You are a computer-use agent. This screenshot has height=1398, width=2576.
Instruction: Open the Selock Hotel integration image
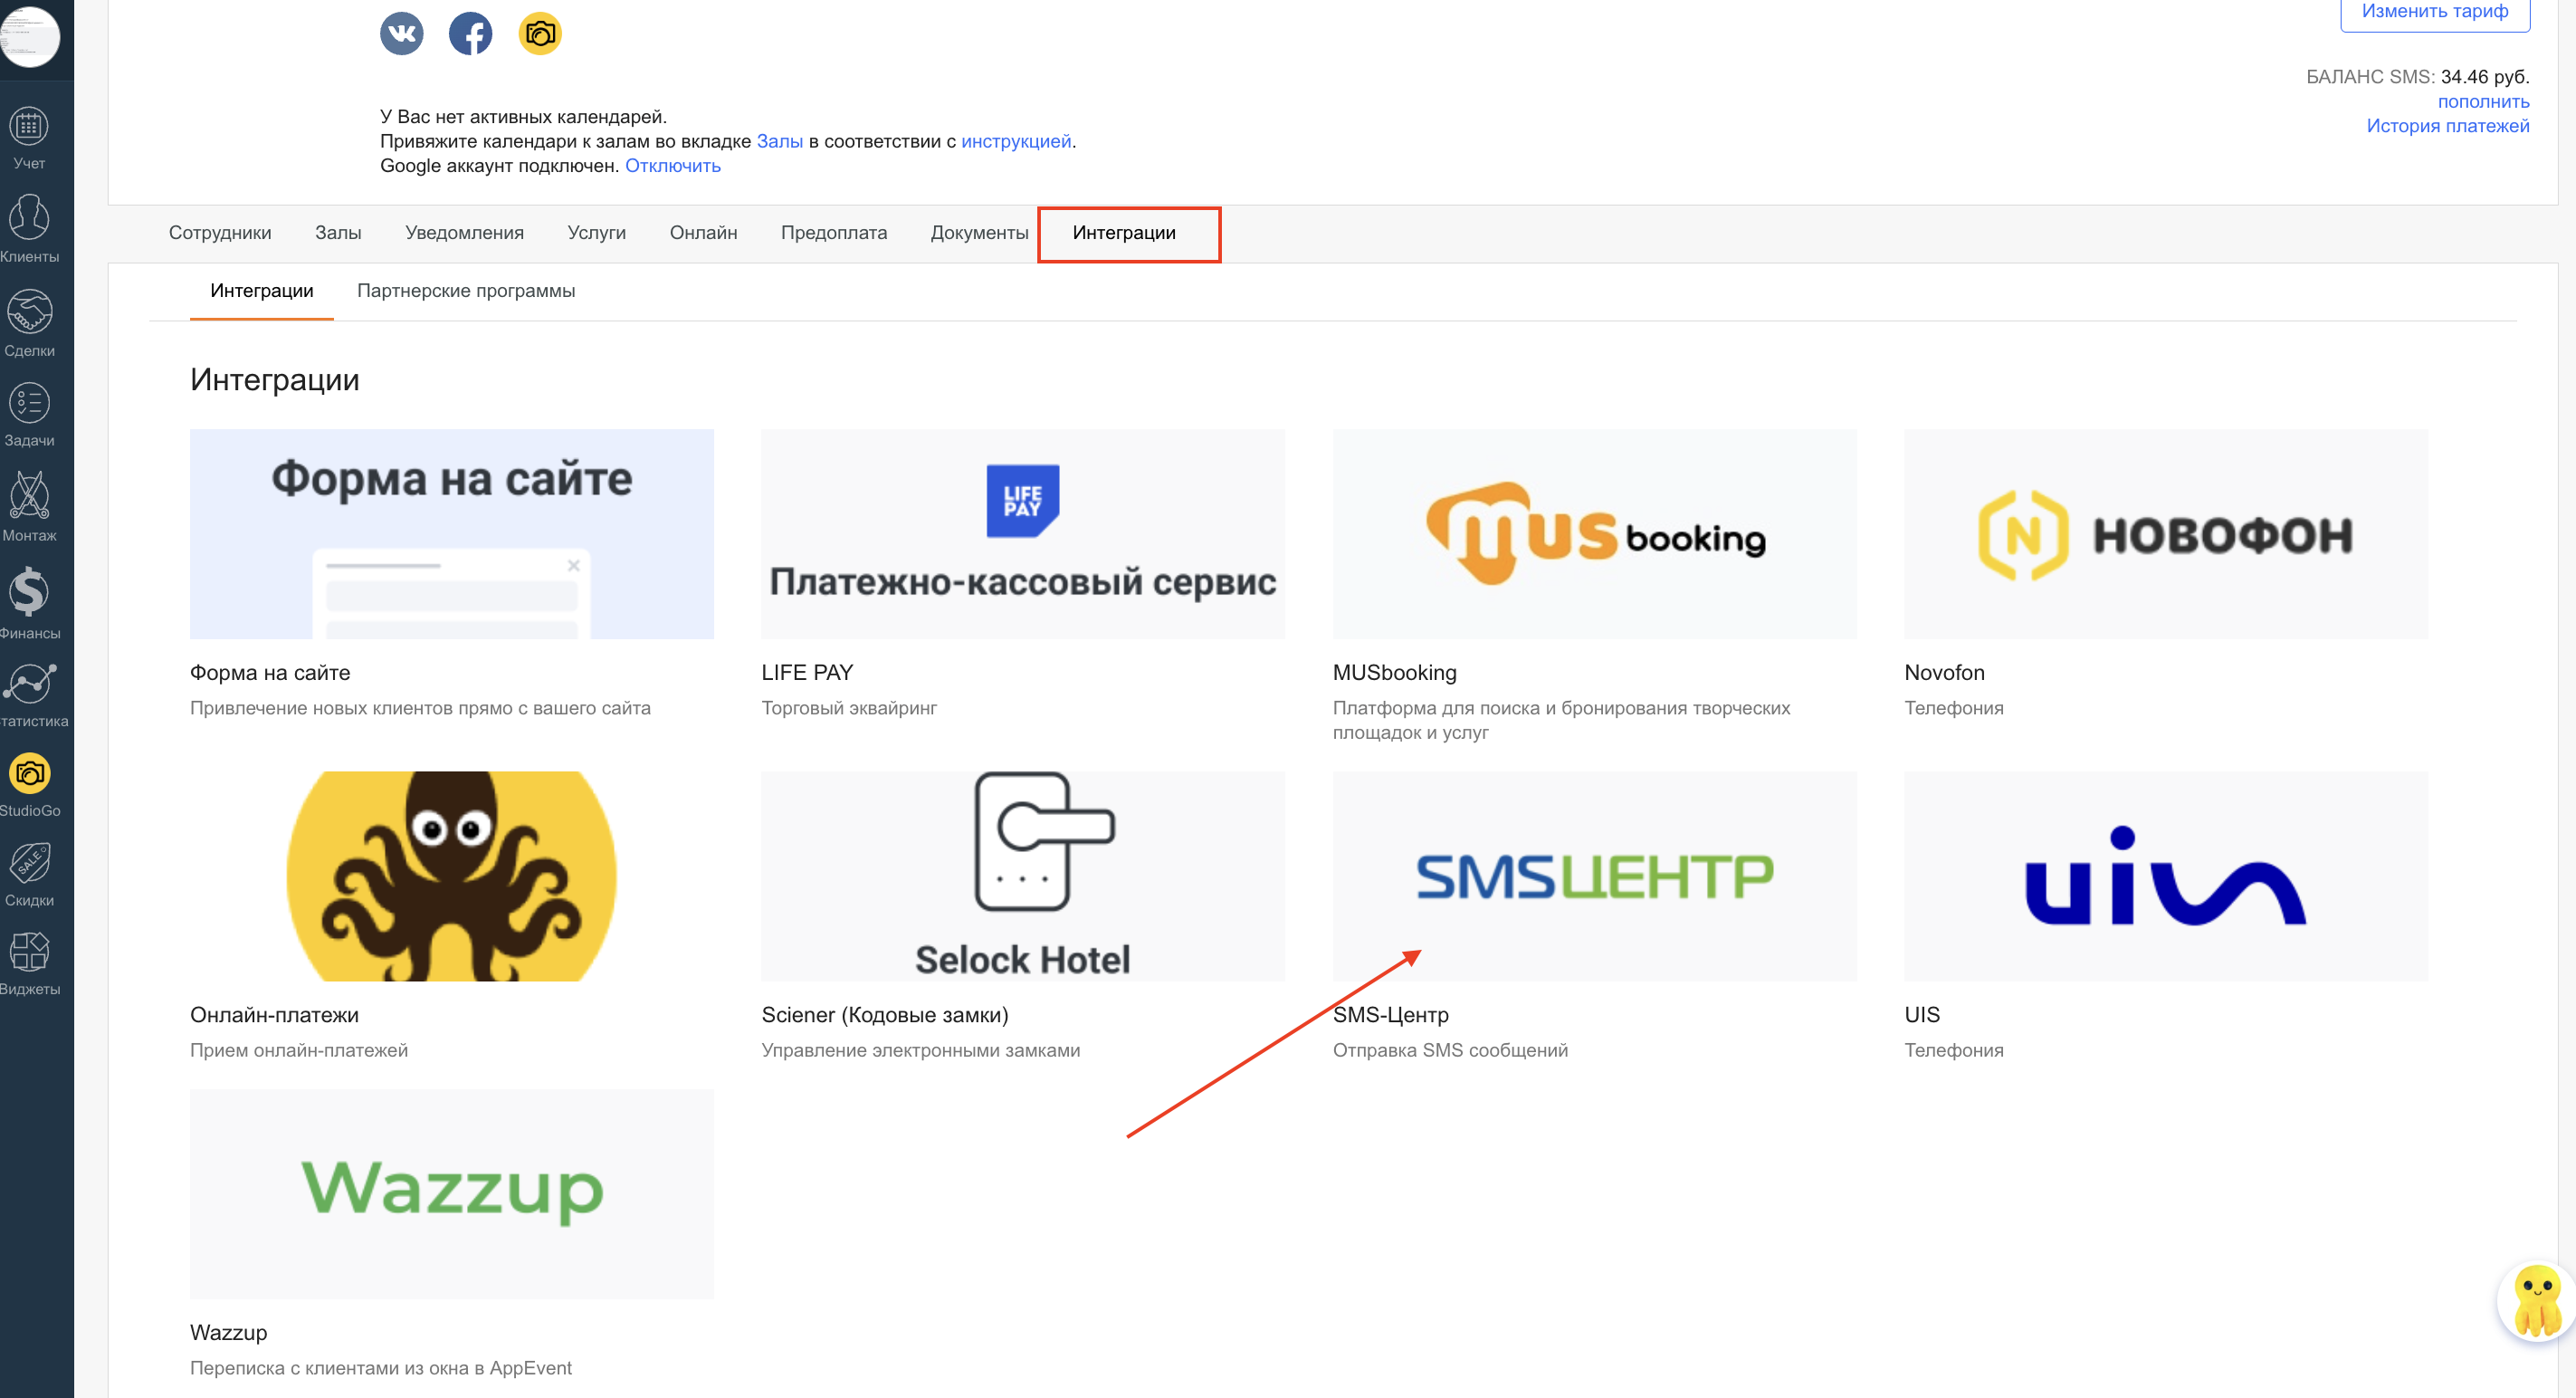click(1023, 876)
